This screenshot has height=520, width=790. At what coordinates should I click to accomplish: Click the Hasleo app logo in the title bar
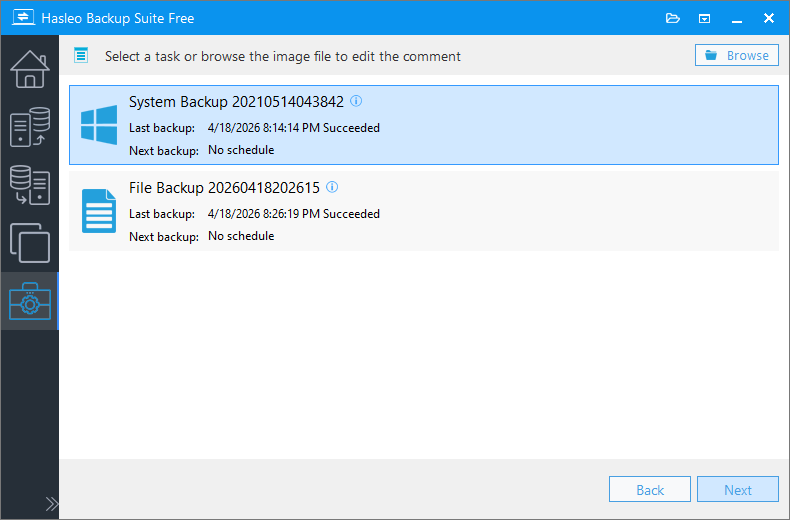(x=23, y=18)
